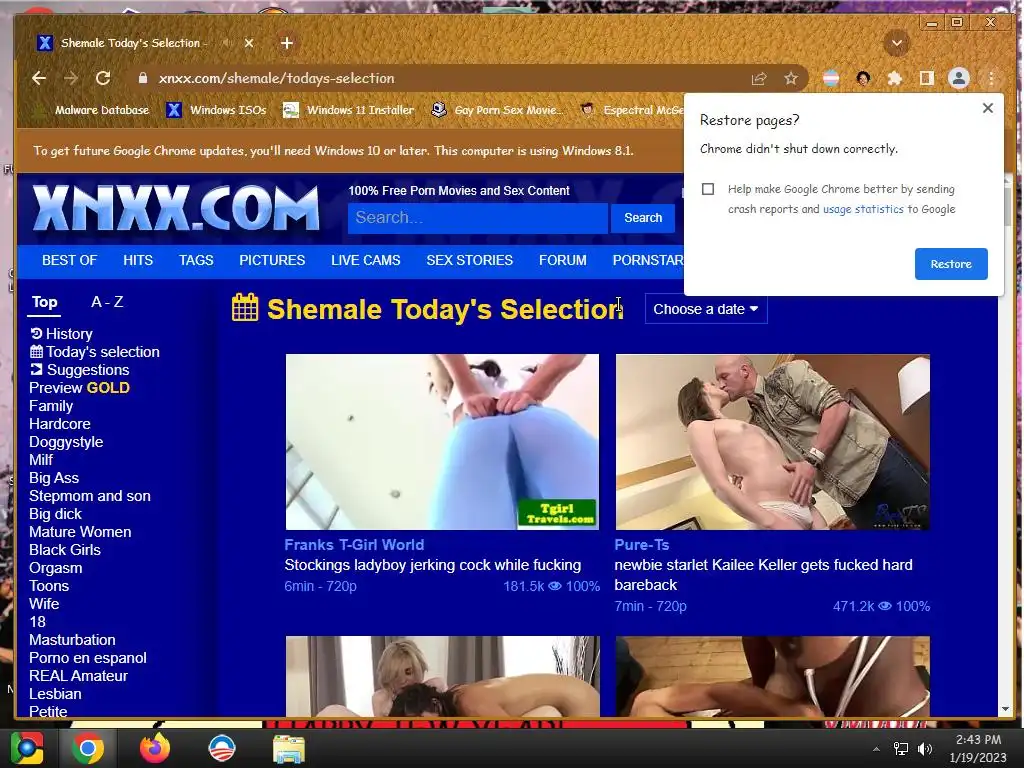Close the current browser tab
Image resolution: width=1024 pixels, height=768 pixels.
249,43
